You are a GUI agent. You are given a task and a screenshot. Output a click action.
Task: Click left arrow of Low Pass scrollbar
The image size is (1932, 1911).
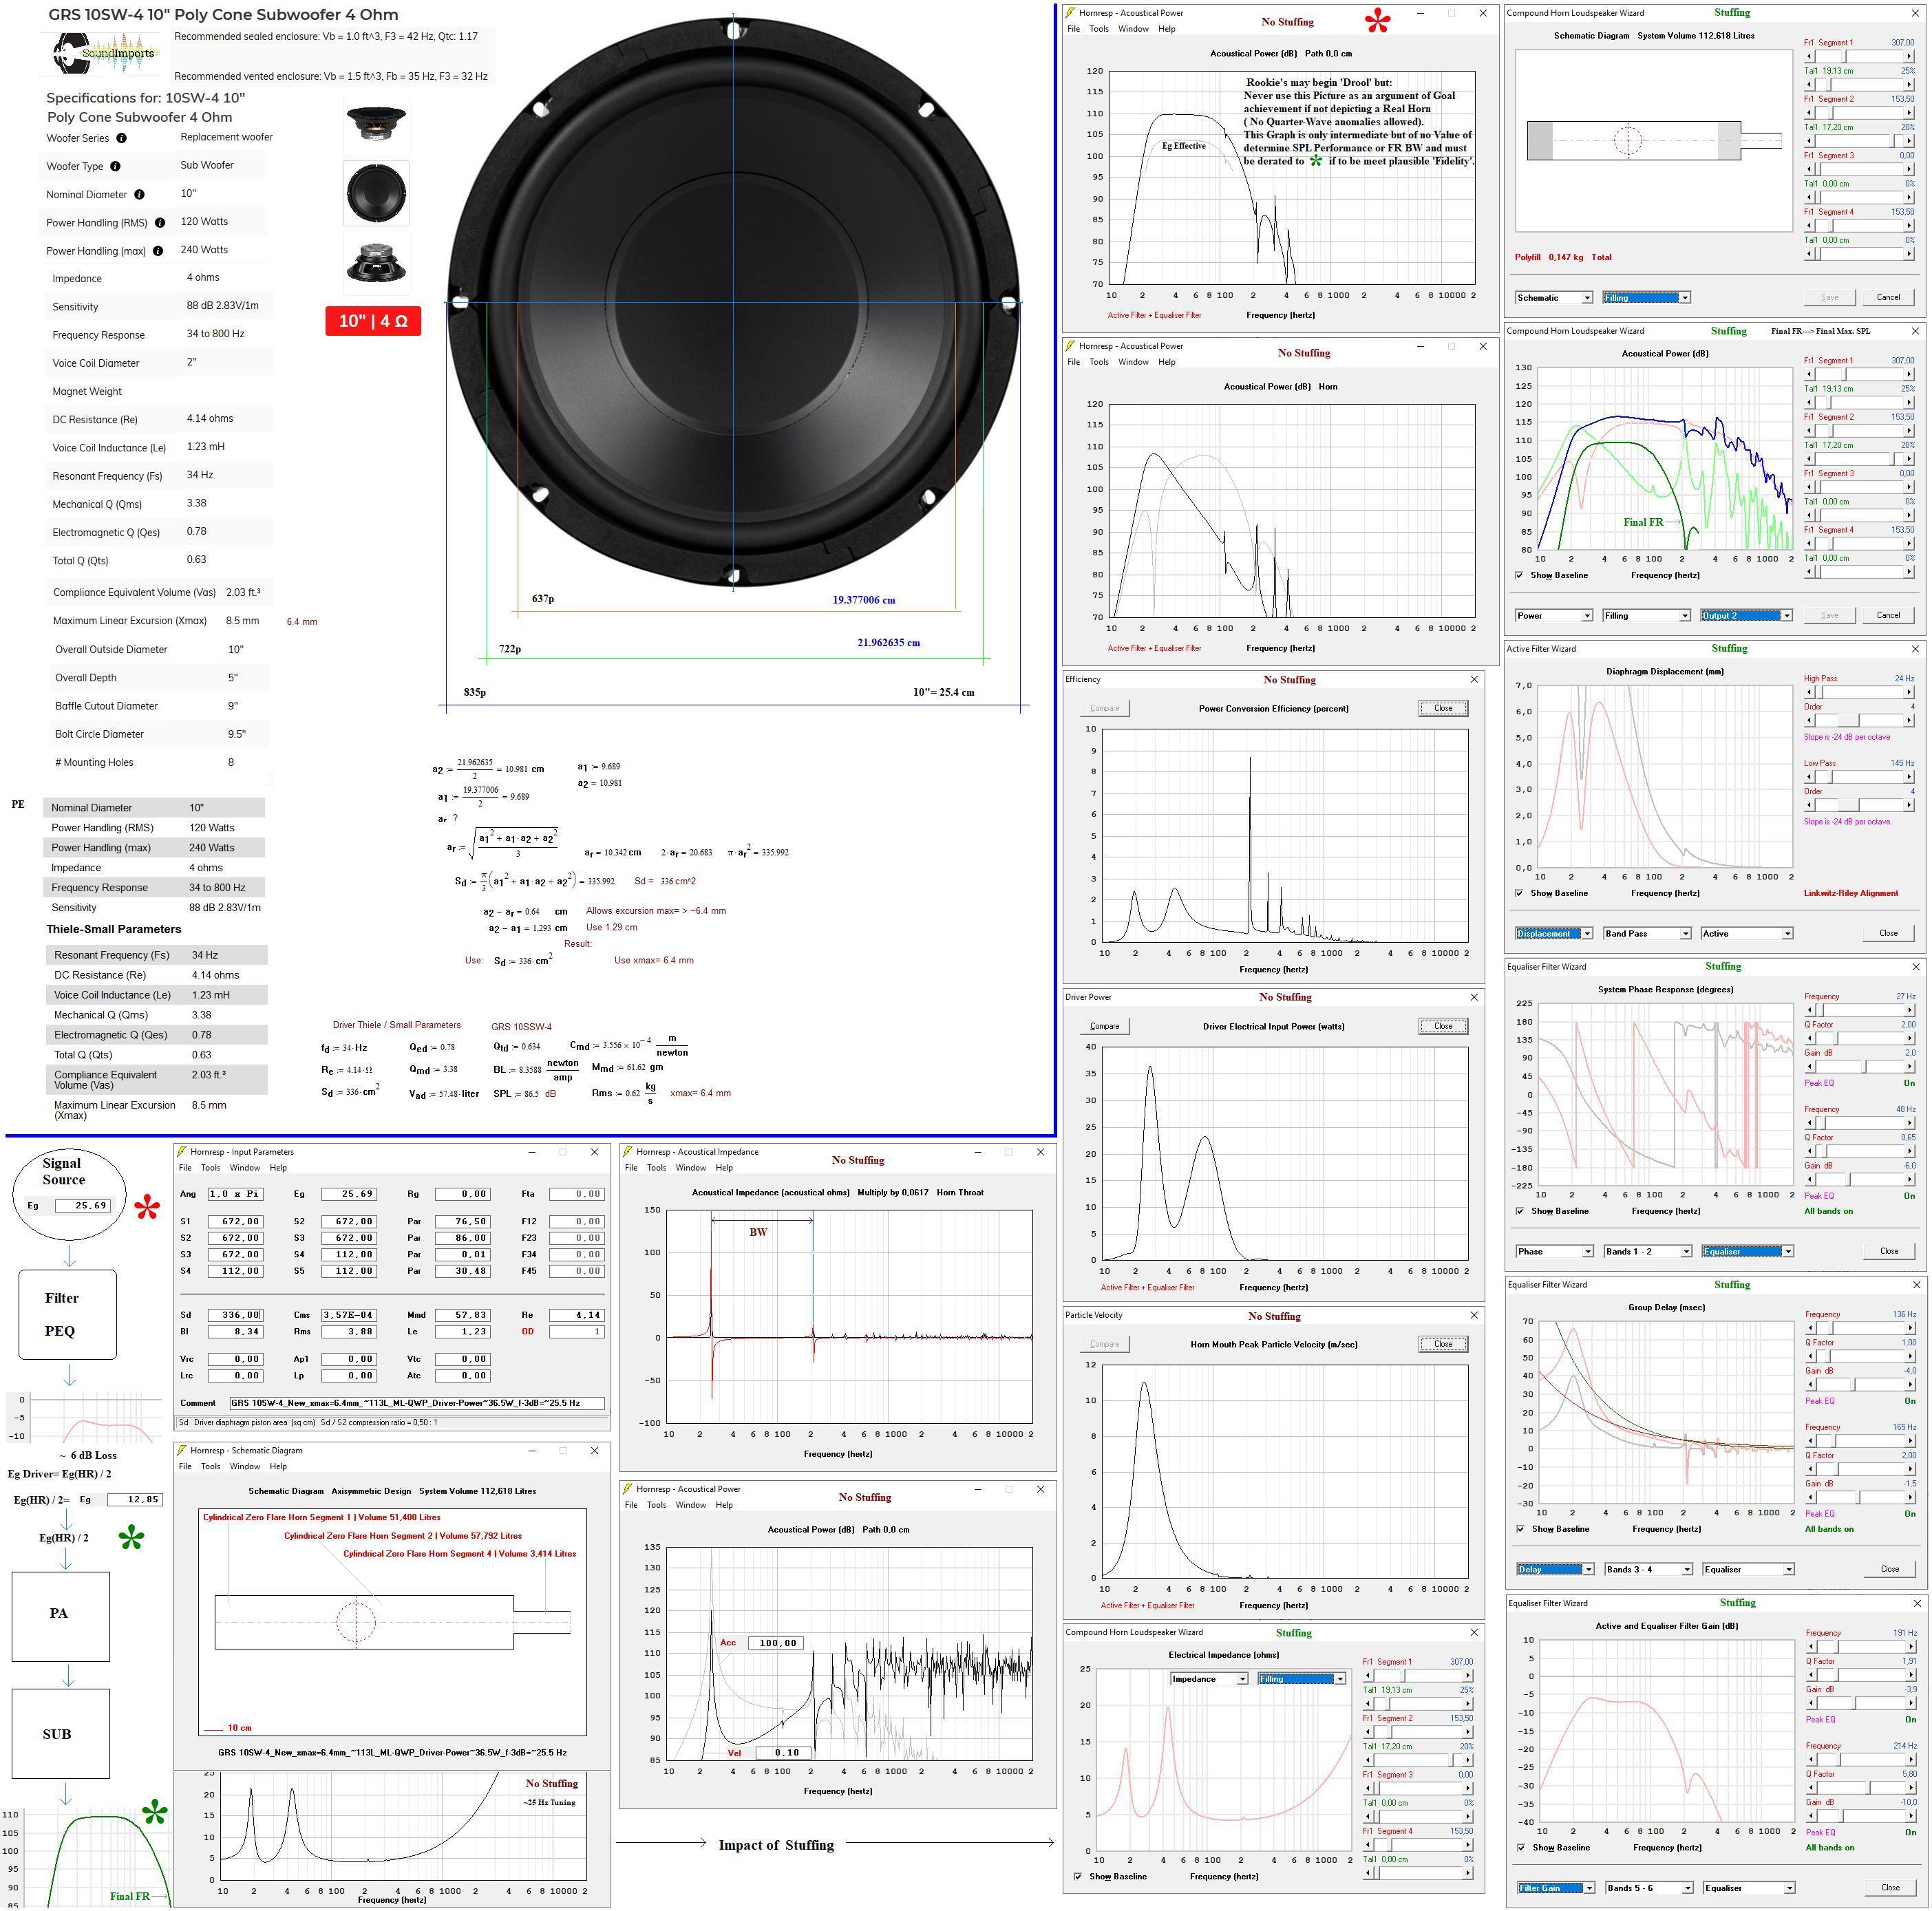click(x=1810, y=776)
